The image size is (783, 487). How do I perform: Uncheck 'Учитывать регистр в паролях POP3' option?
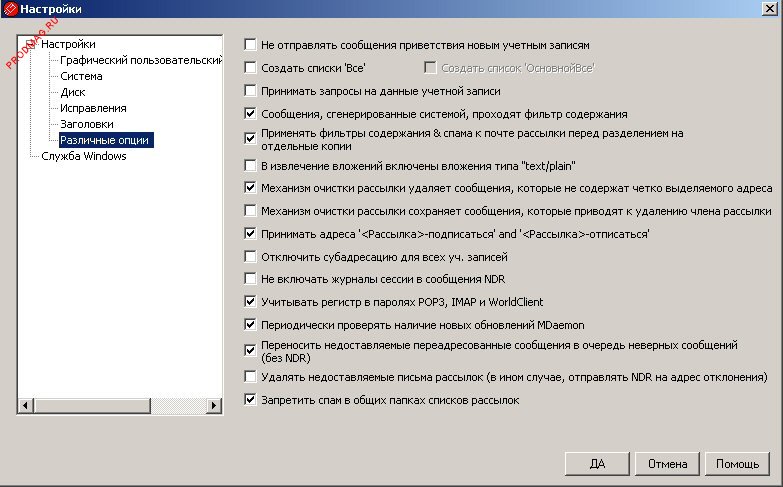251,301
